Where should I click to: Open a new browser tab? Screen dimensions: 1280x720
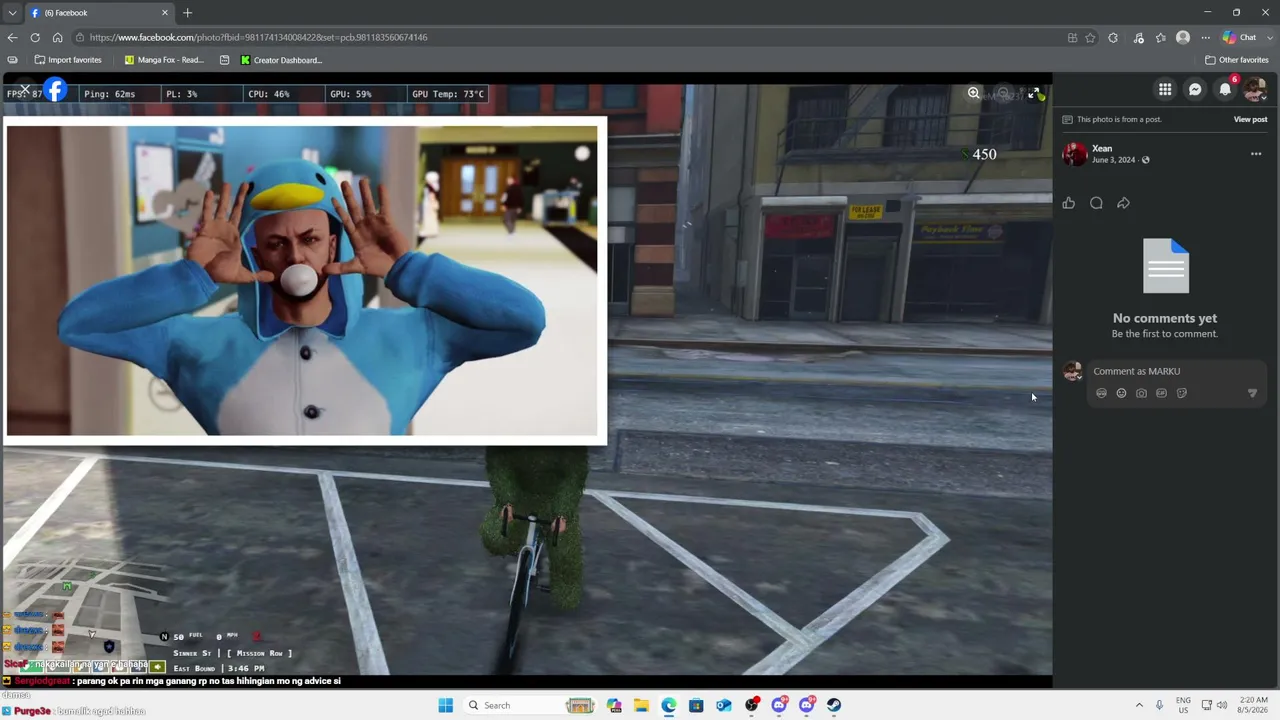coord(187,13)
